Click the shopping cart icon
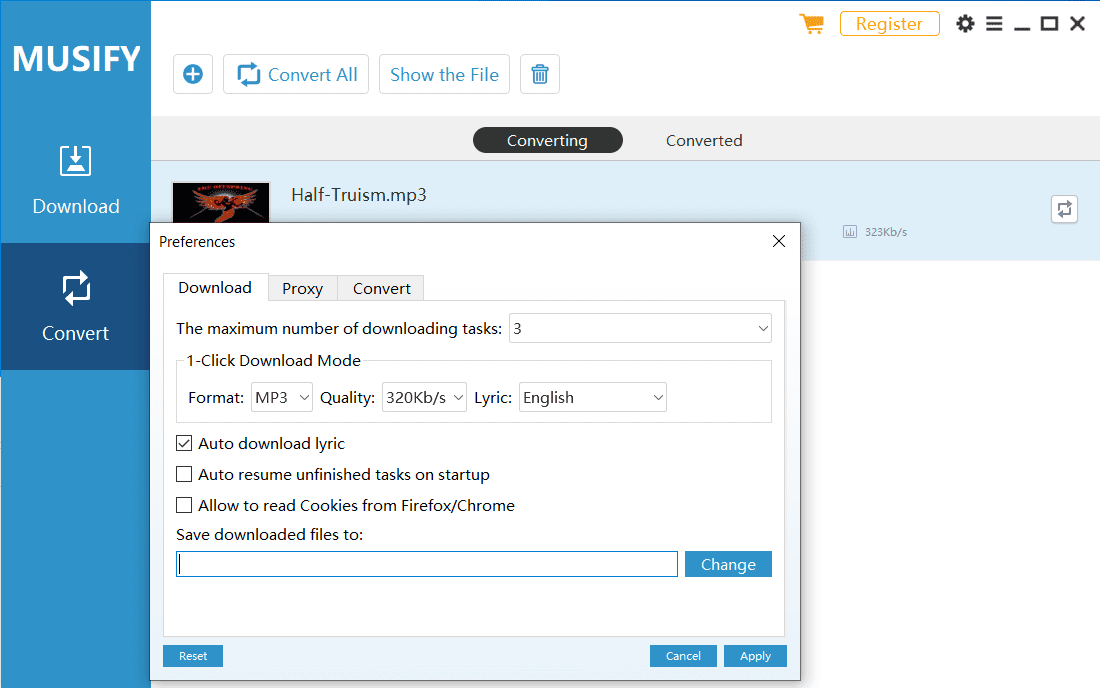The width and height of the screenshot is (1100, 688). [812, 24]
